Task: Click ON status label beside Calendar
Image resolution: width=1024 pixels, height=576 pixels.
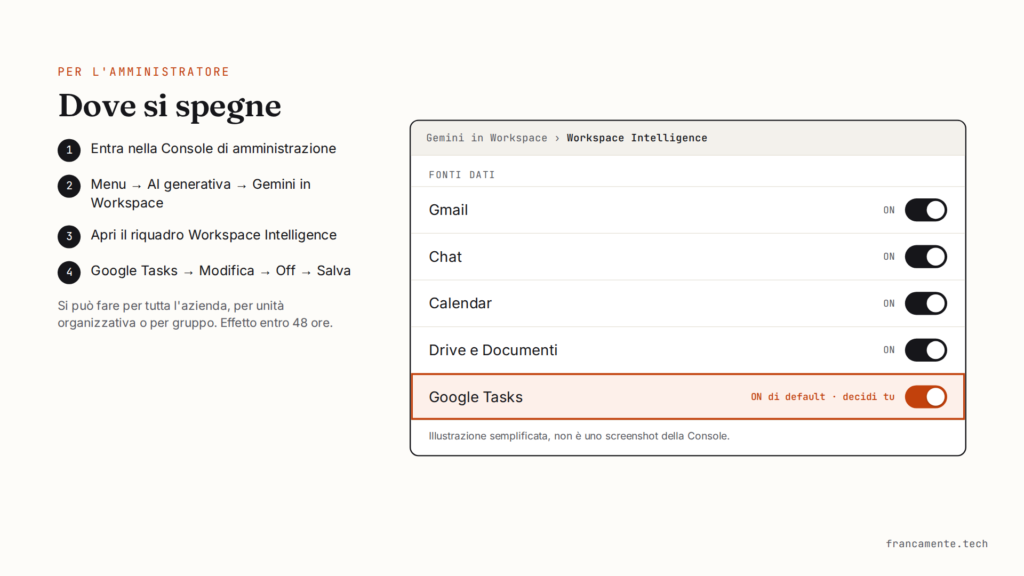Action: point(889,304)
